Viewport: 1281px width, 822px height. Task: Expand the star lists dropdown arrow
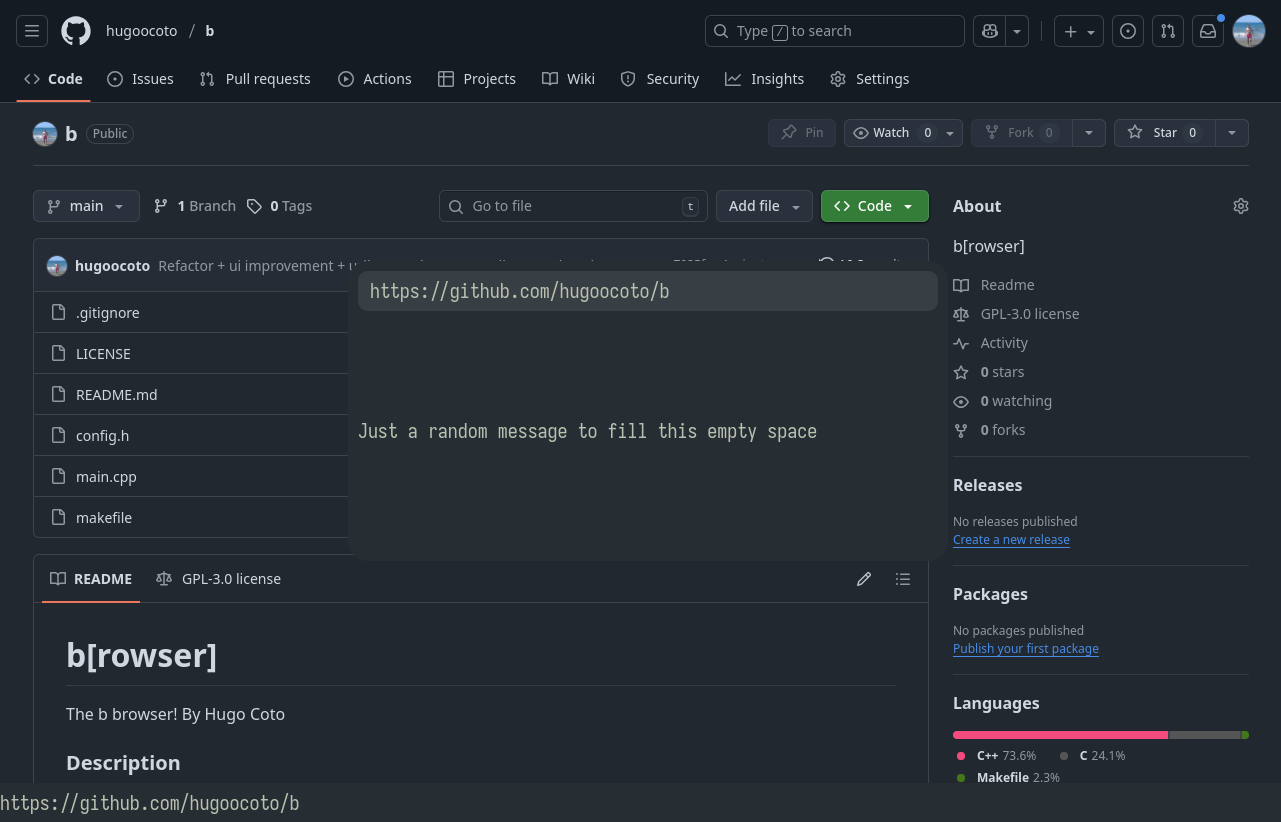point(1232,133)
